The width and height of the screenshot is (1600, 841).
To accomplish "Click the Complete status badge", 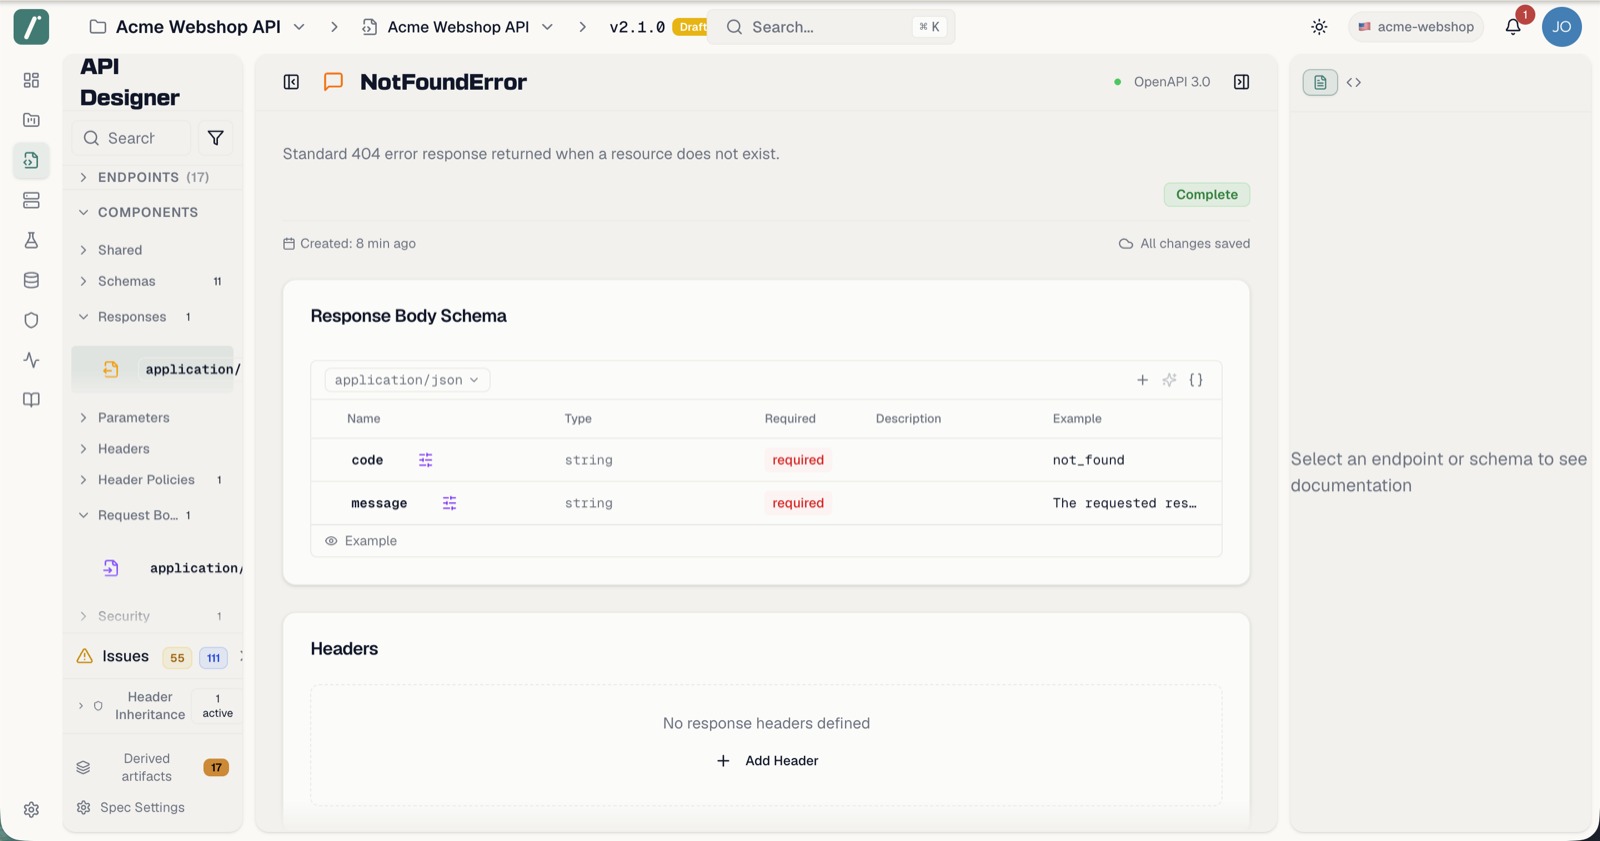I will pos(1206,195).
